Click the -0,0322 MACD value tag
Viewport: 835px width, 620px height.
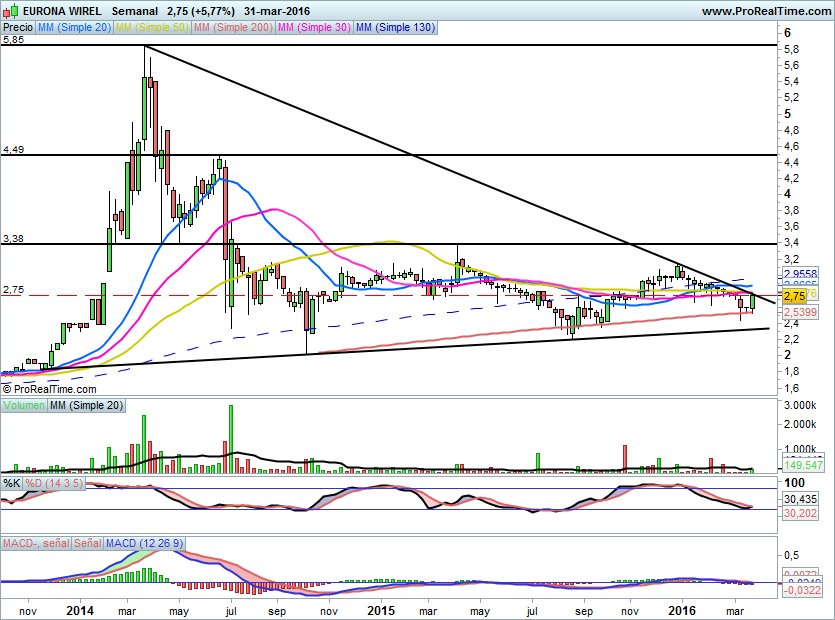[801, 590]
